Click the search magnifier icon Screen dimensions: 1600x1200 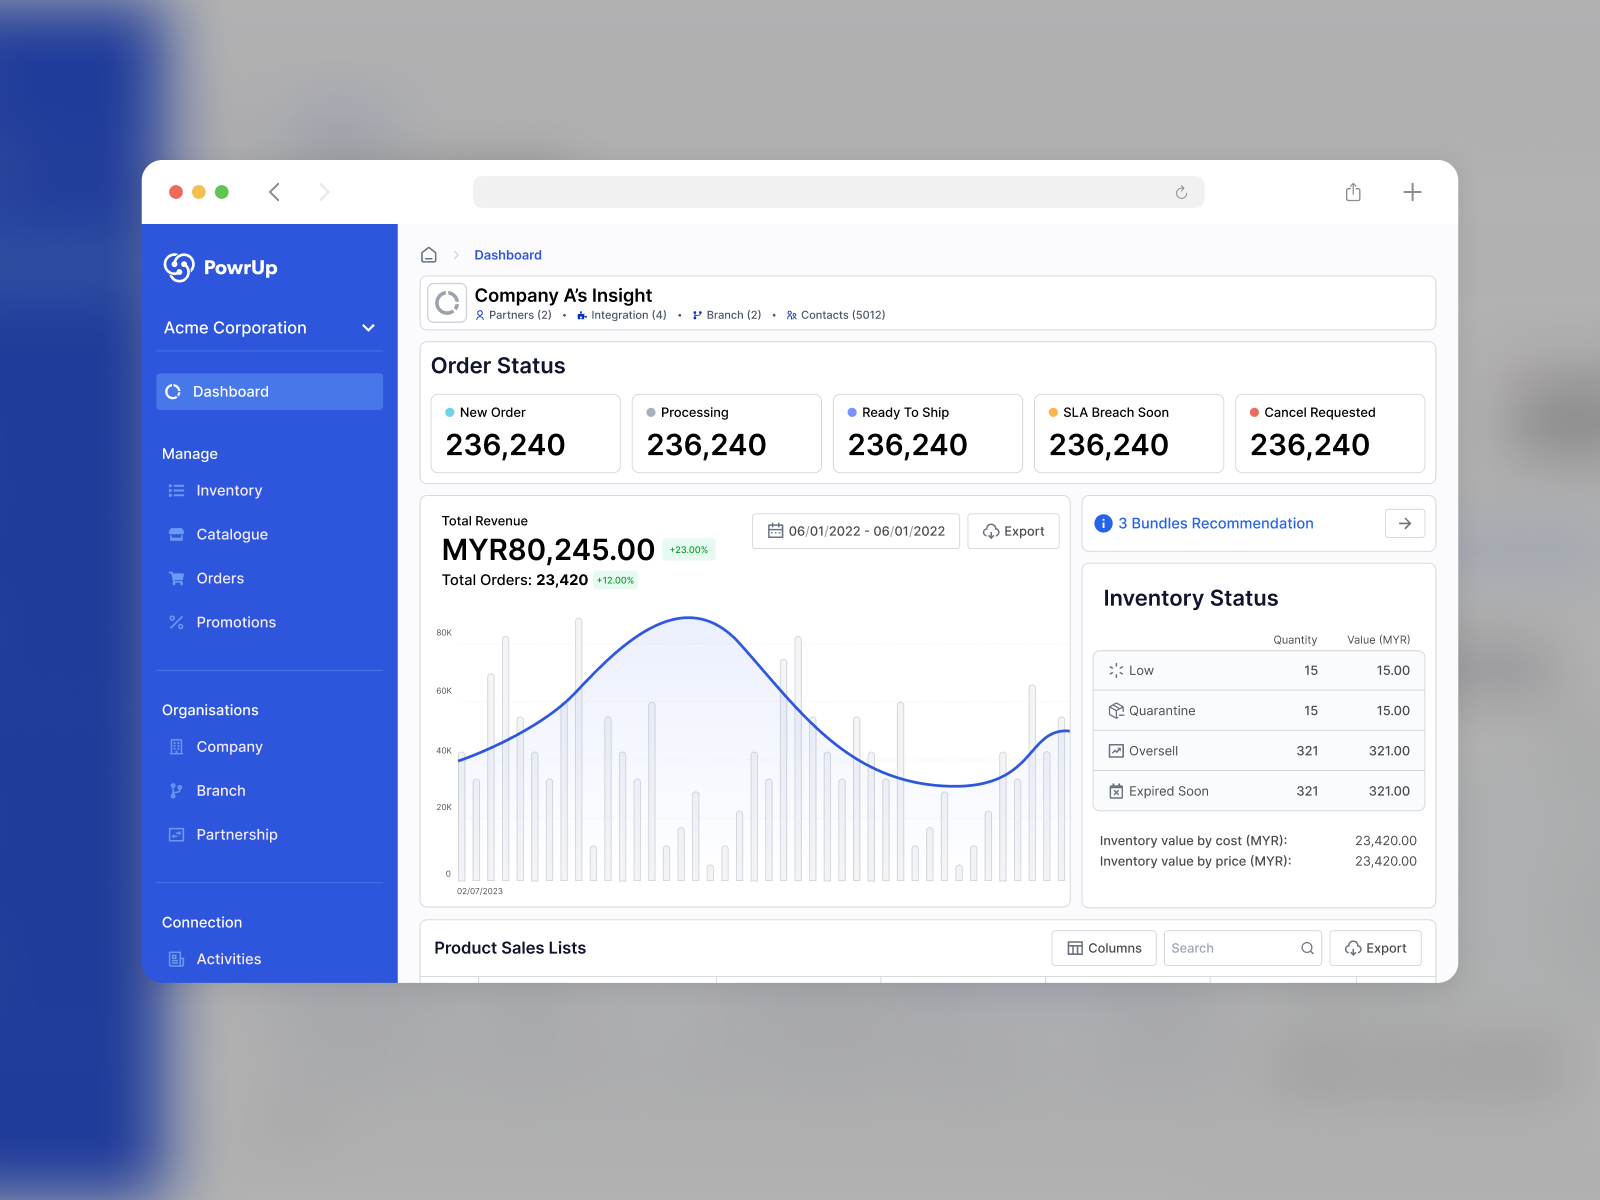pos(1307,948)
